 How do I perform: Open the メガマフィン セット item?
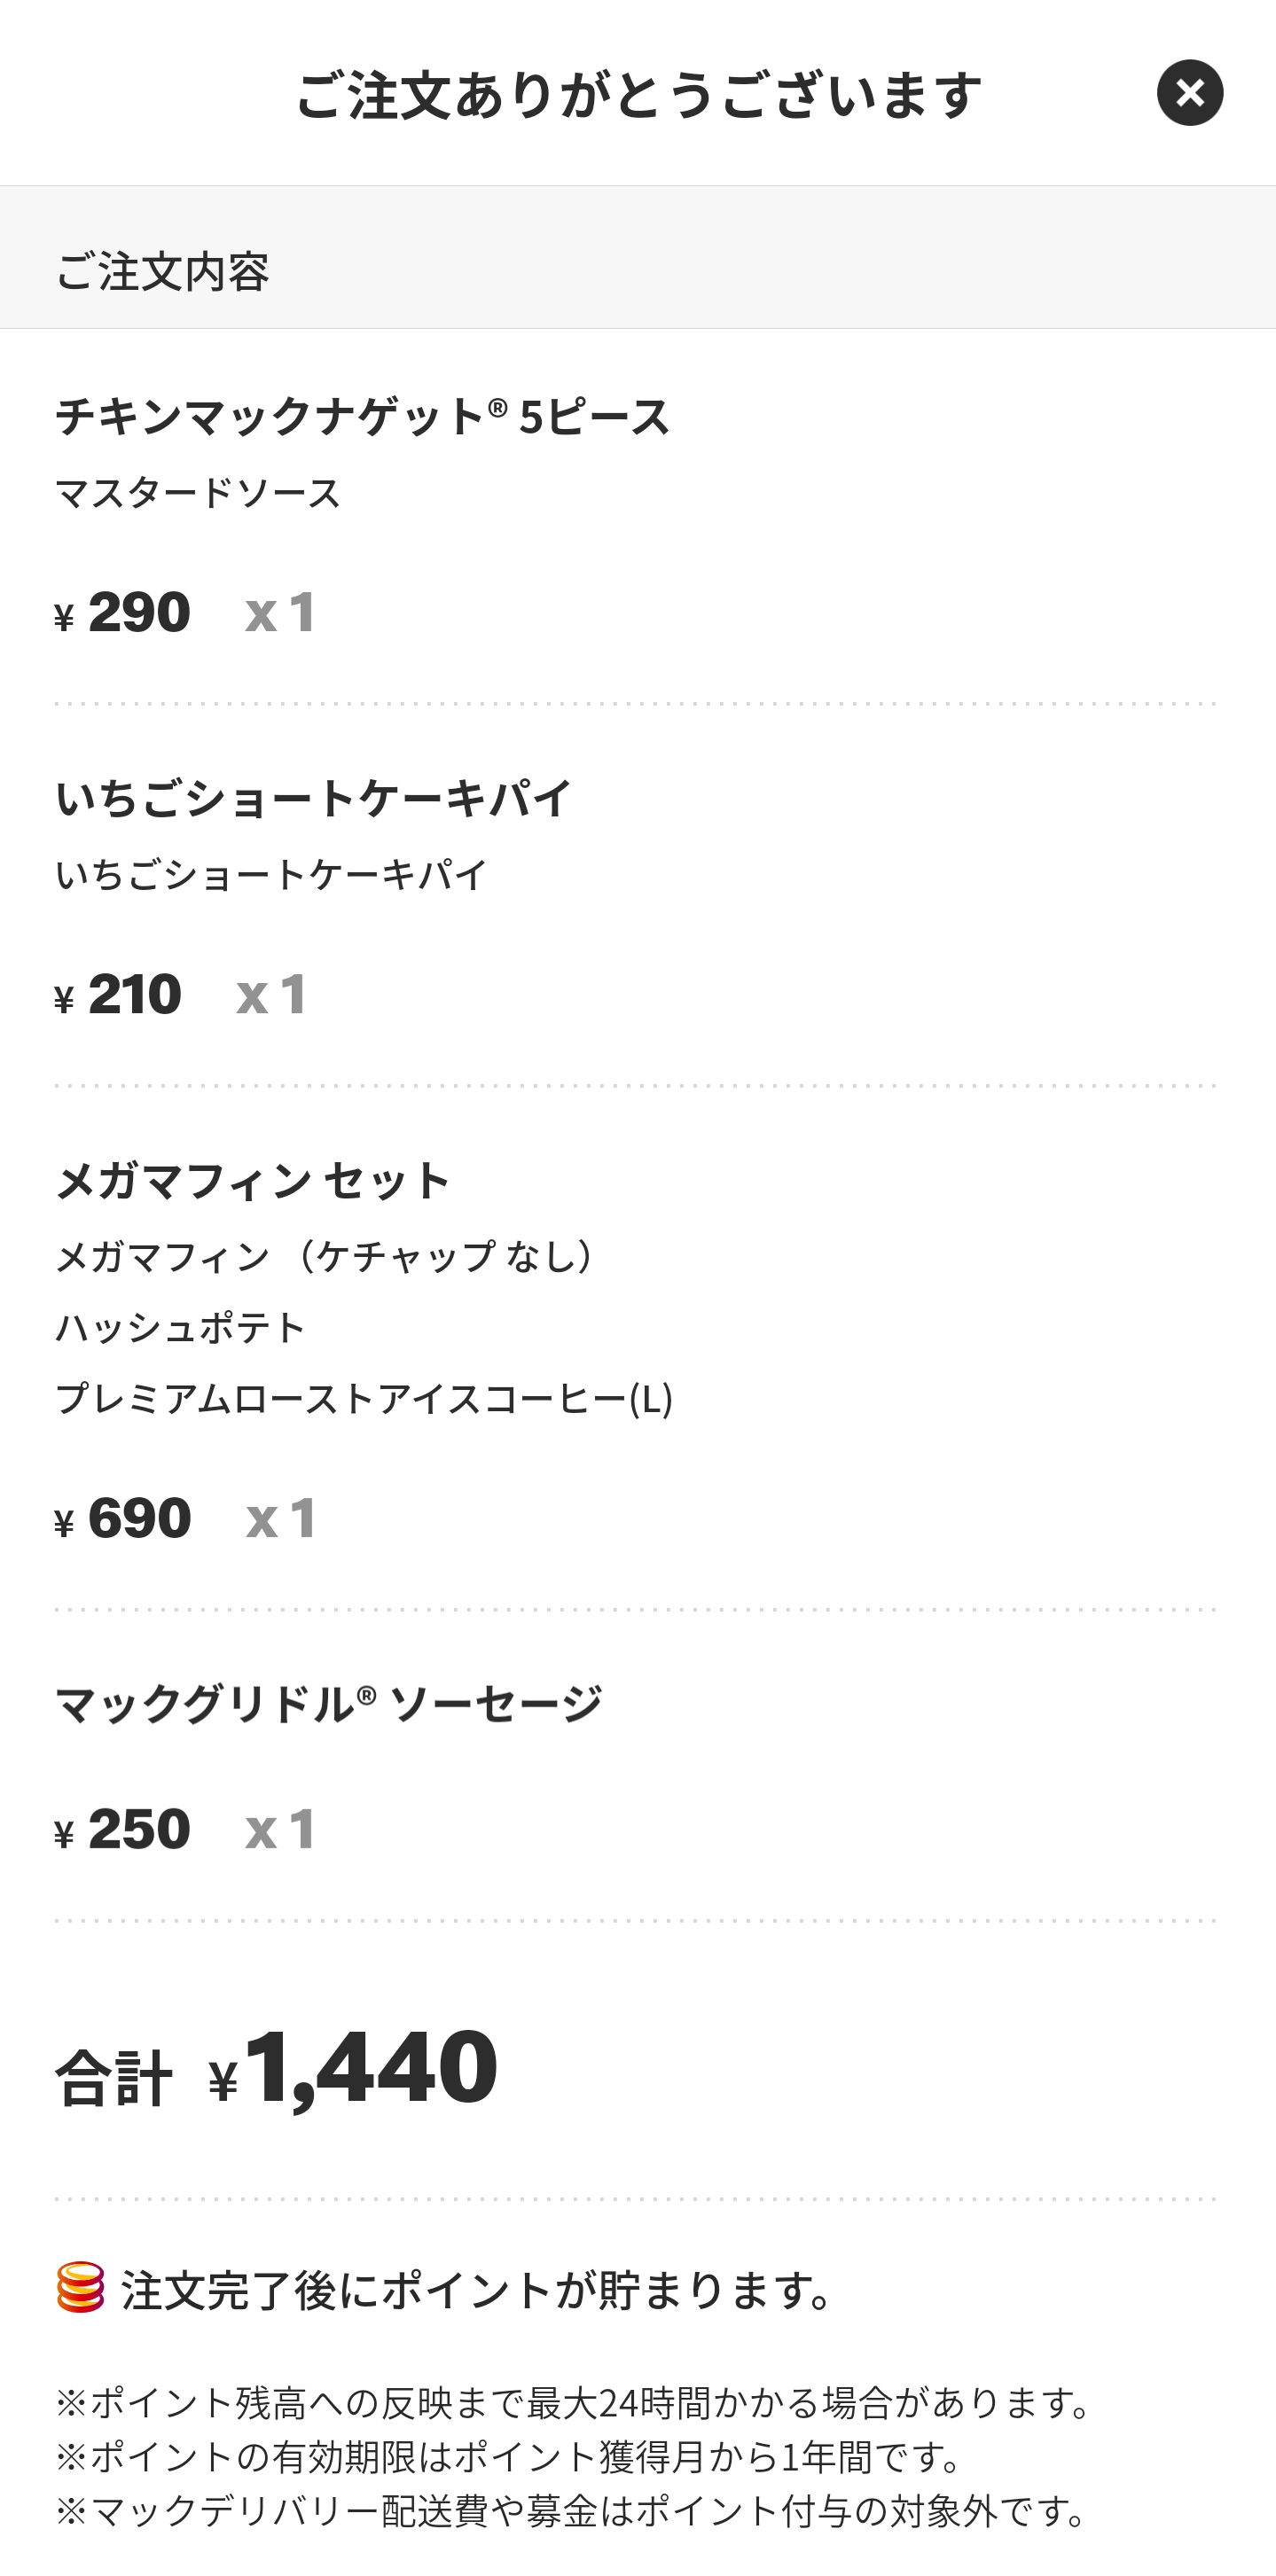coord(252,1180)
